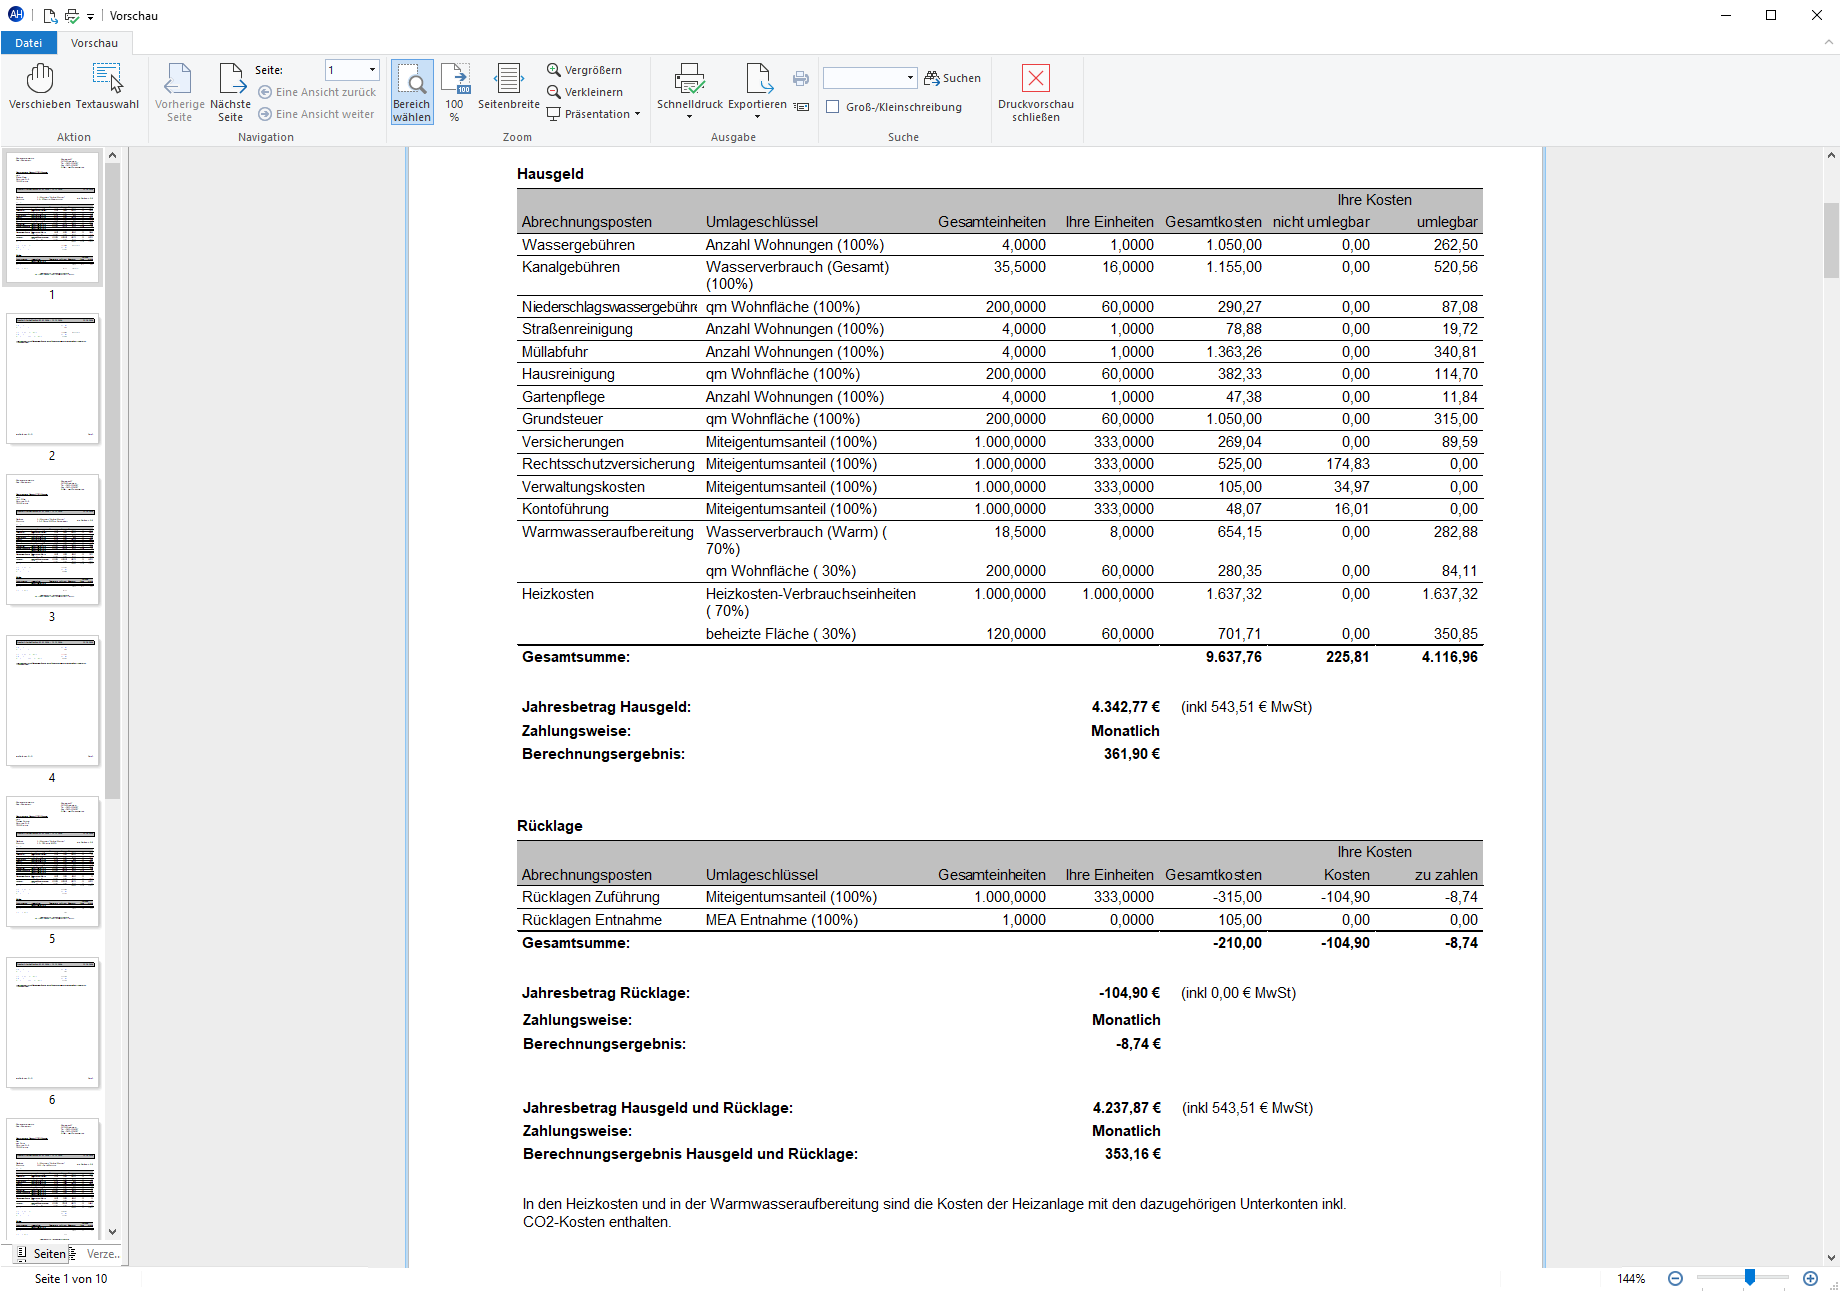Activate the Textauswahl tool

107,86
